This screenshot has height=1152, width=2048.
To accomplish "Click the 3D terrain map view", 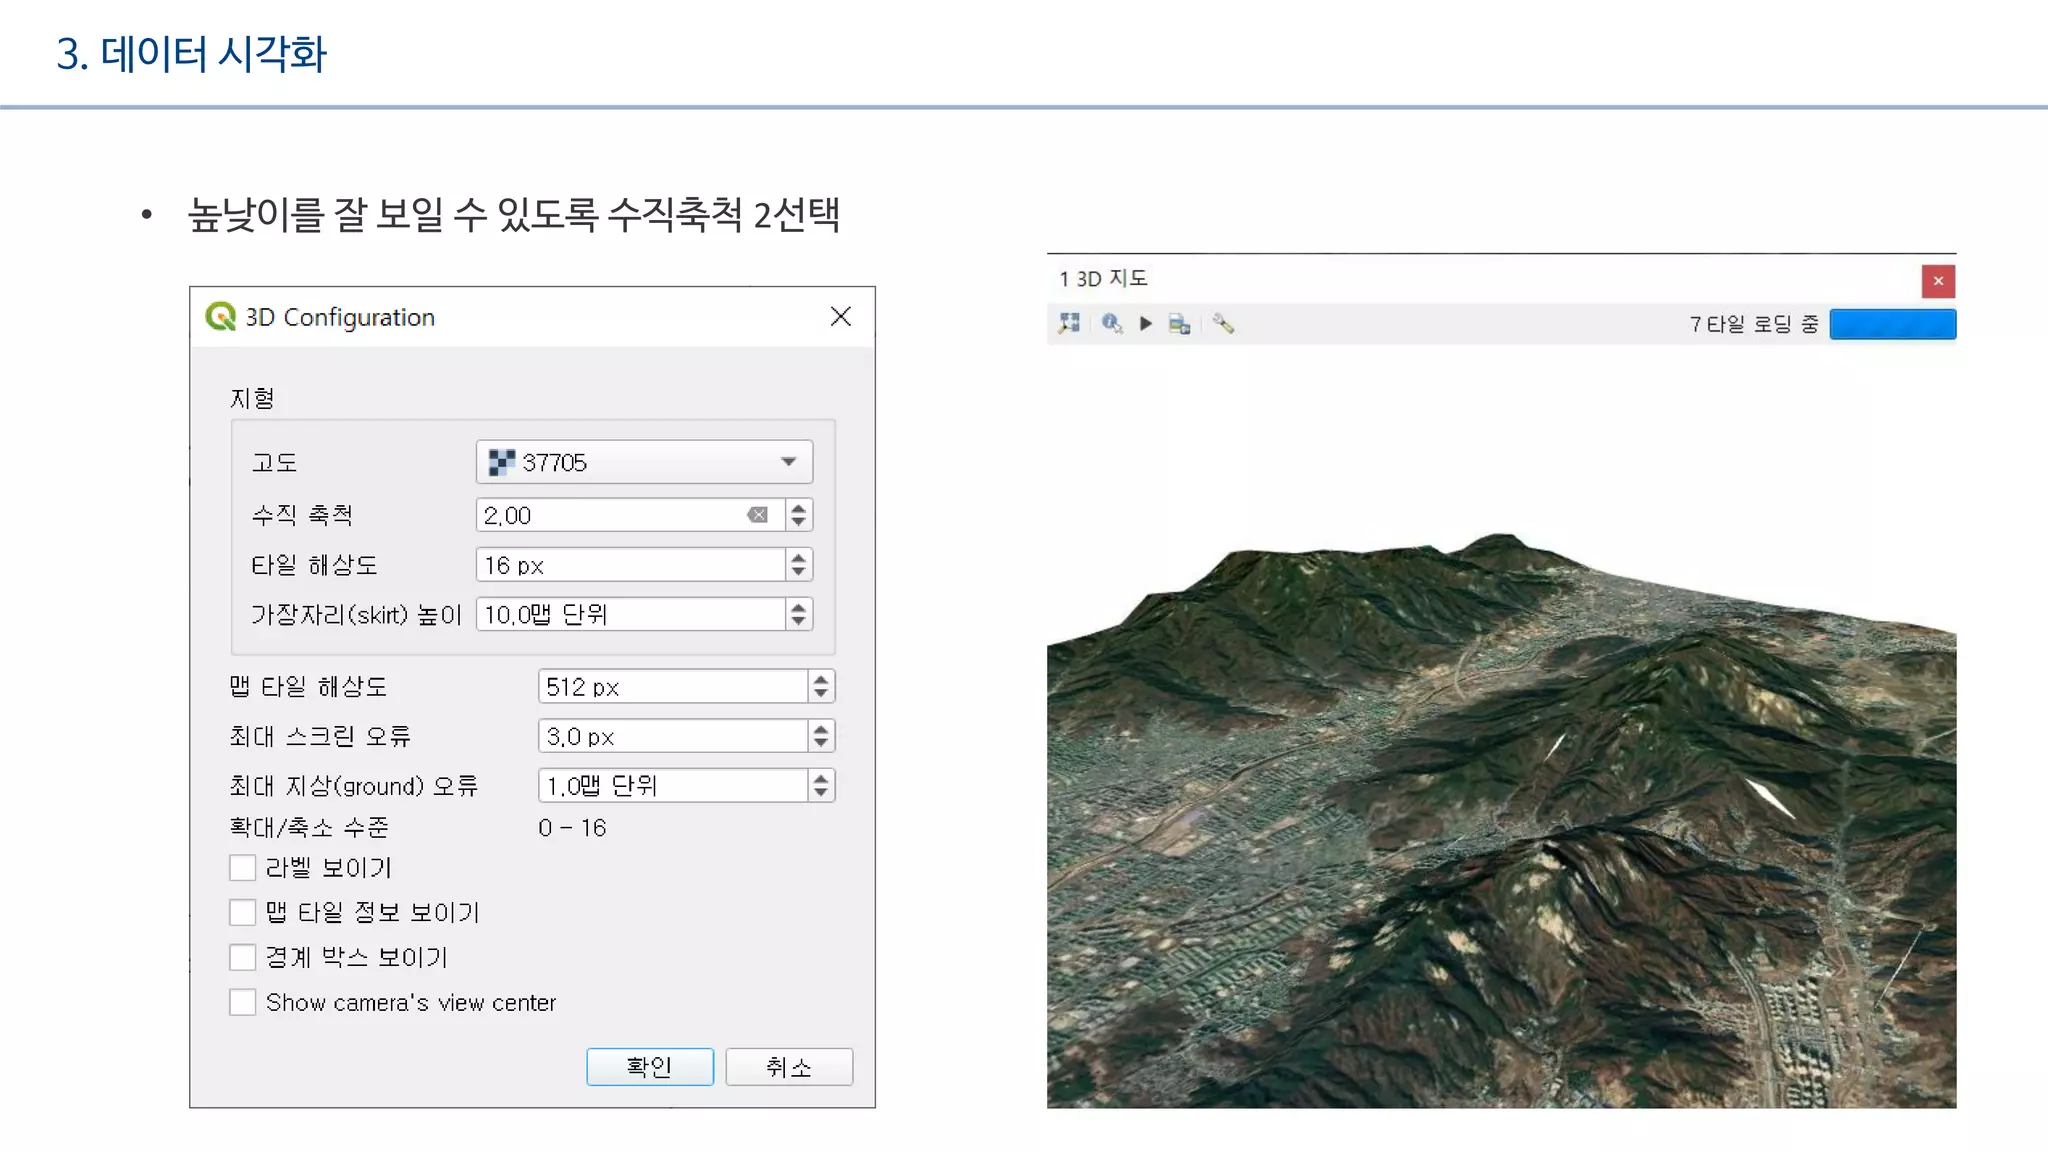I will (x=1501, y=728).
